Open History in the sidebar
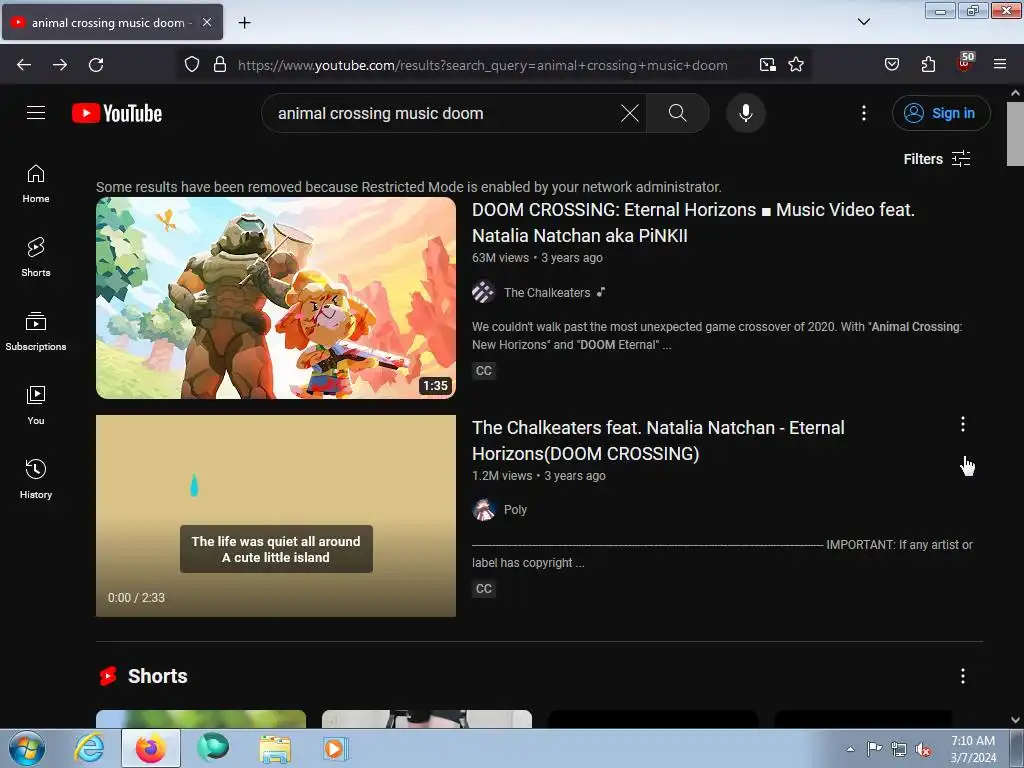Viewport: 1024px width, 768px height. (x=36, y=479)
